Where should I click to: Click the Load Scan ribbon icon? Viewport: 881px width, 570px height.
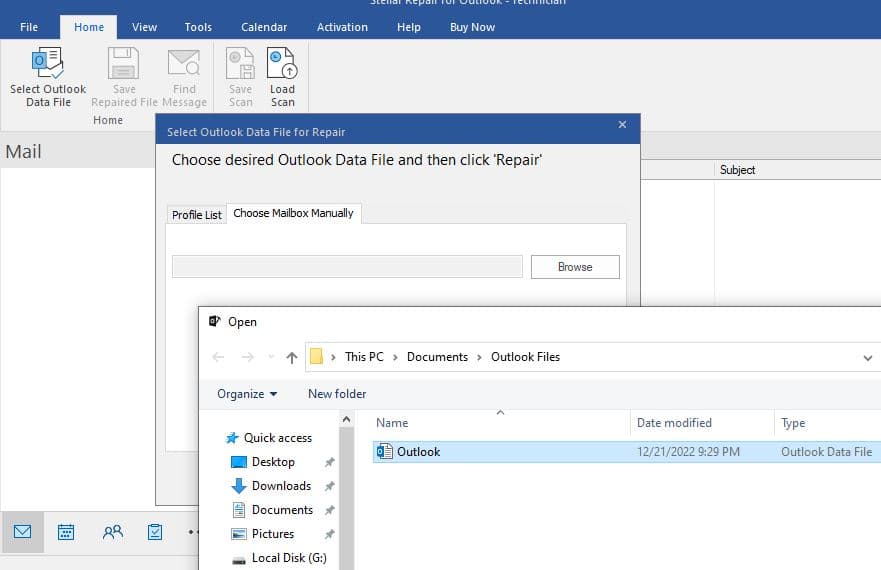coord(282,63)
